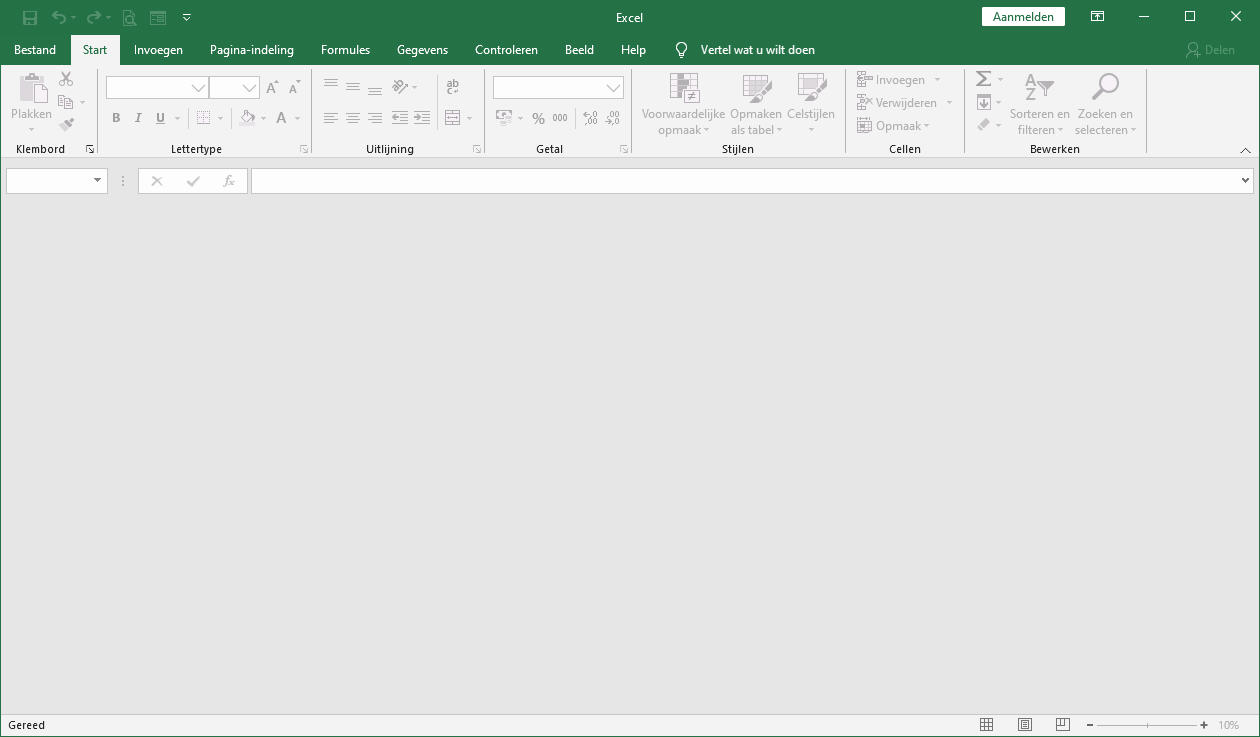Open the Bestand menu

tap(35, 50)
